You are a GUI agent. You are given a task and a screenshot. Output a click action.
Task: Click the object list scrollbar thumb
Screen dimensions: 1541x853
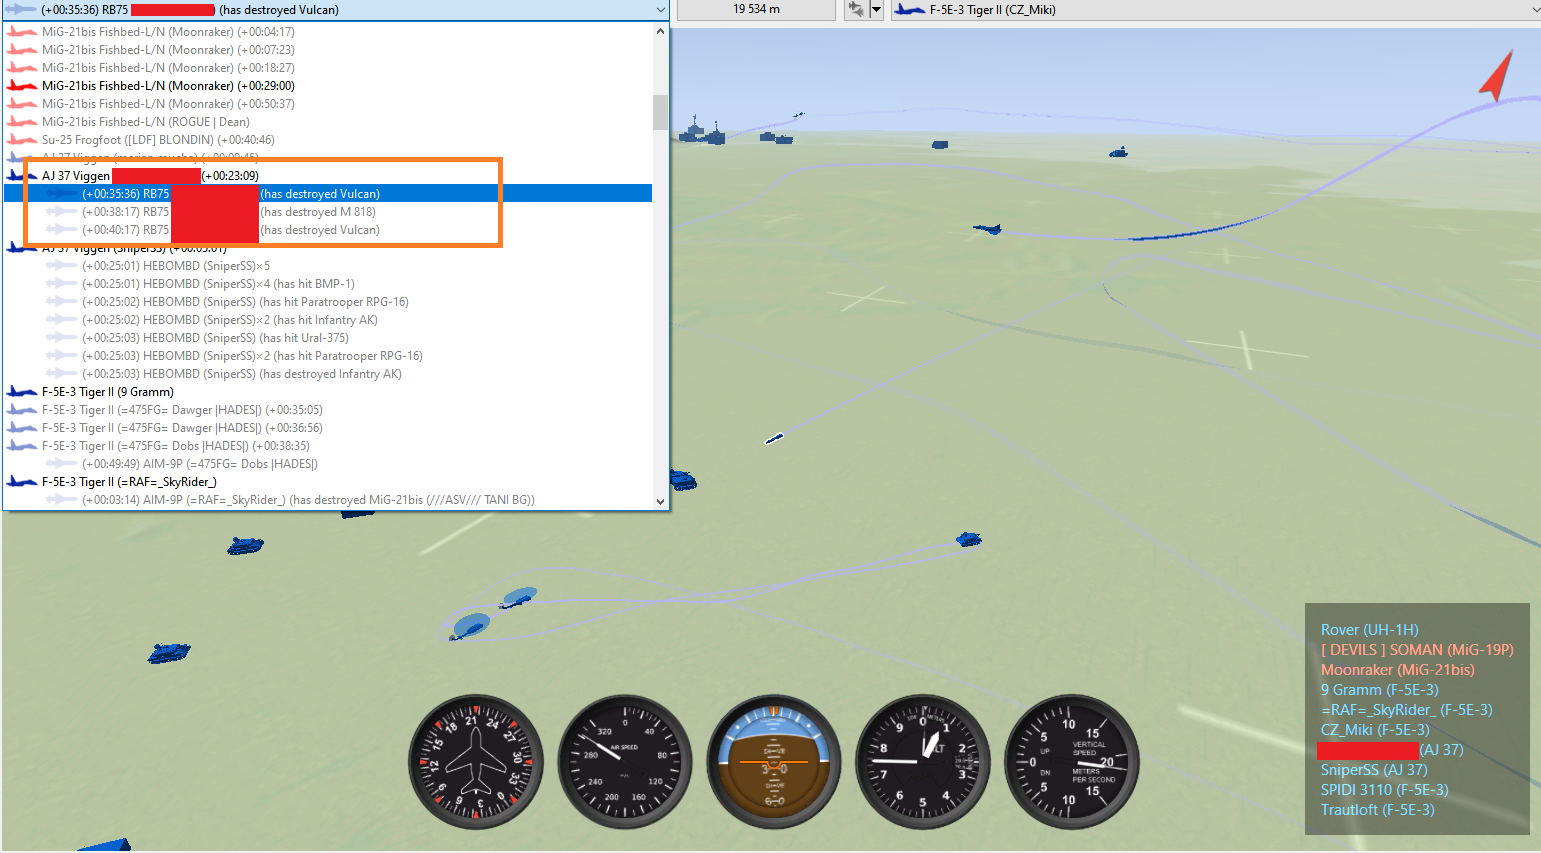pyautogui.click(x=660, y=112)
